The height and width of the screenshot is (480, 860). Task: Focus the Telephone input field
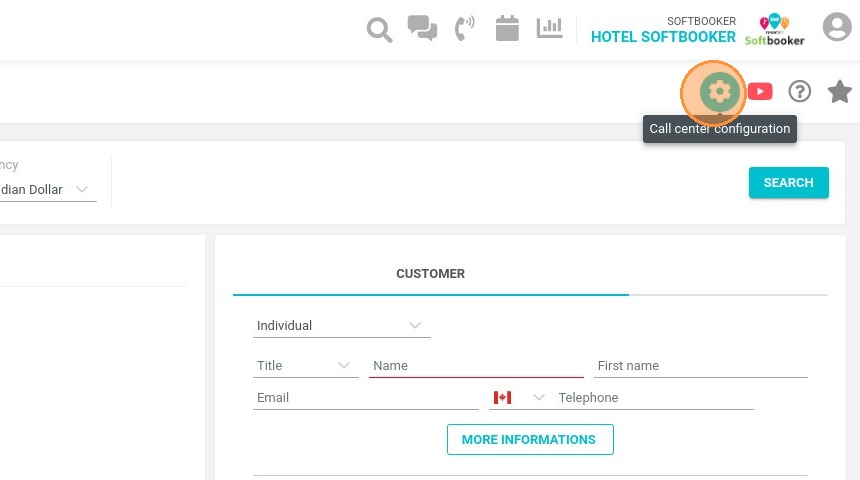pos(654,397)
